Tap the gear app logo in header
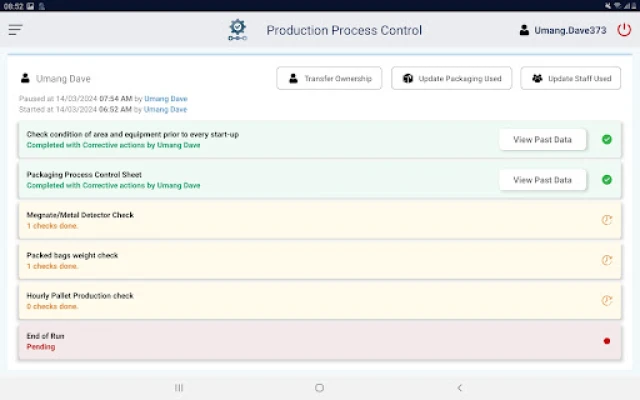 click(x=237, y=30)
